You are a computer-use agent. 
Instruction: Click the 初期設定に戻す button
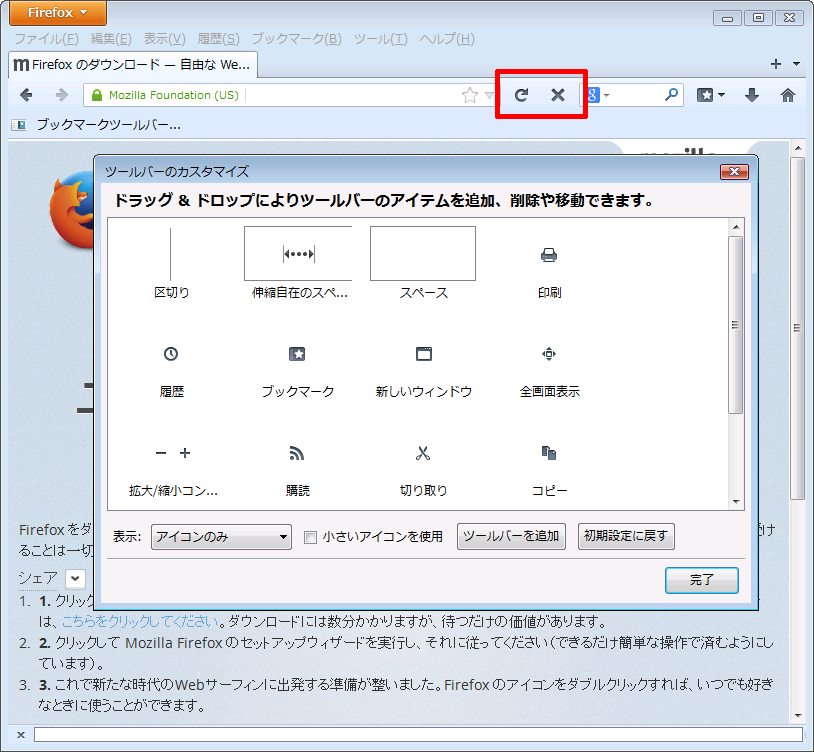(626, 536)
